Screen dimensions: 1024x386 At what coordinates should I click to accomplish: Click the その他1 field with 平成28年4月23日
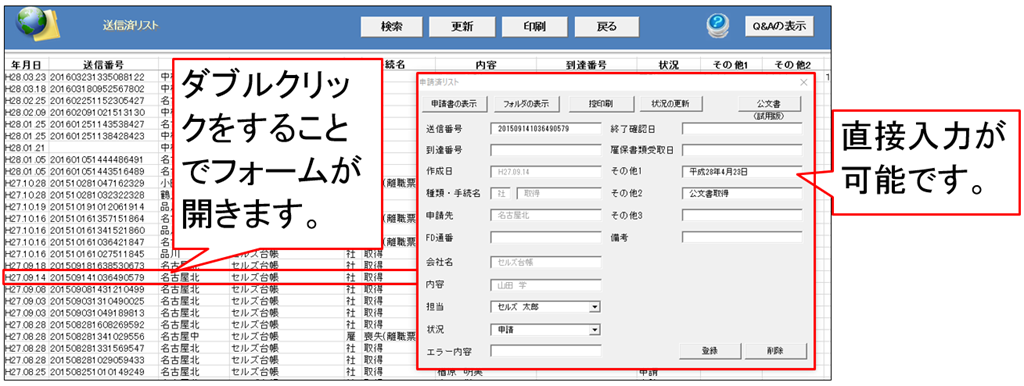(742, 172)
